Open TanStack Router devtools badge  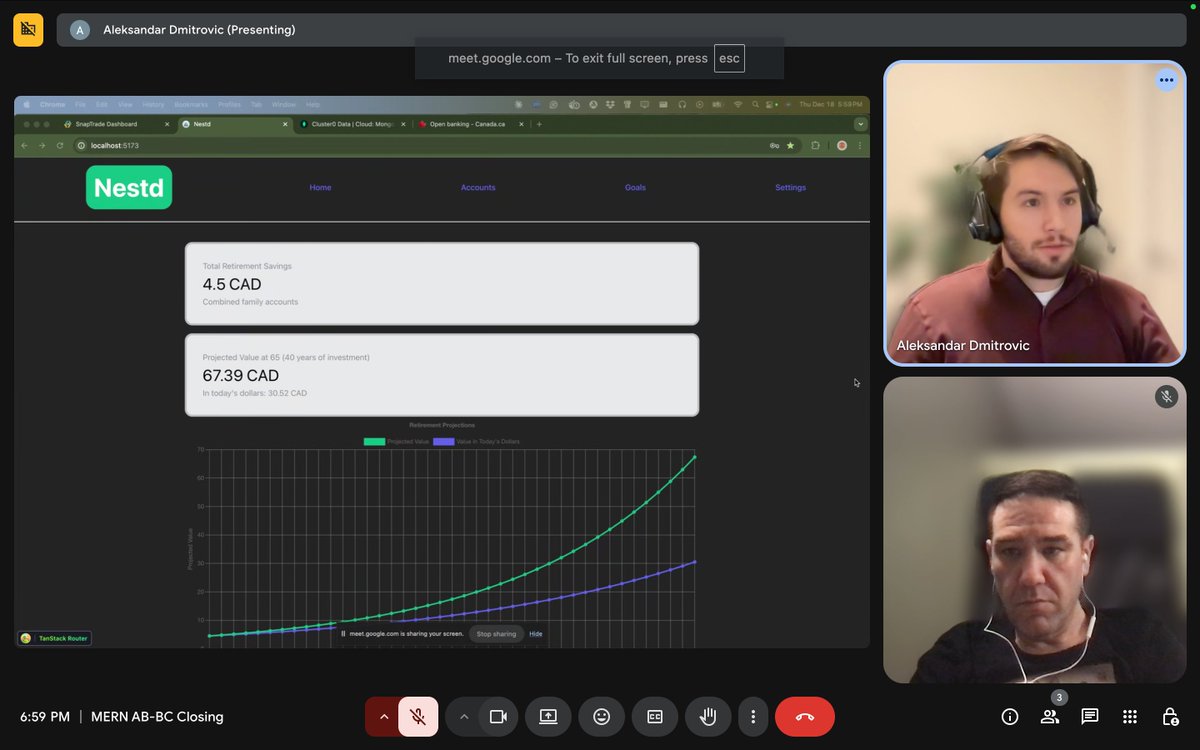[55, 638]
